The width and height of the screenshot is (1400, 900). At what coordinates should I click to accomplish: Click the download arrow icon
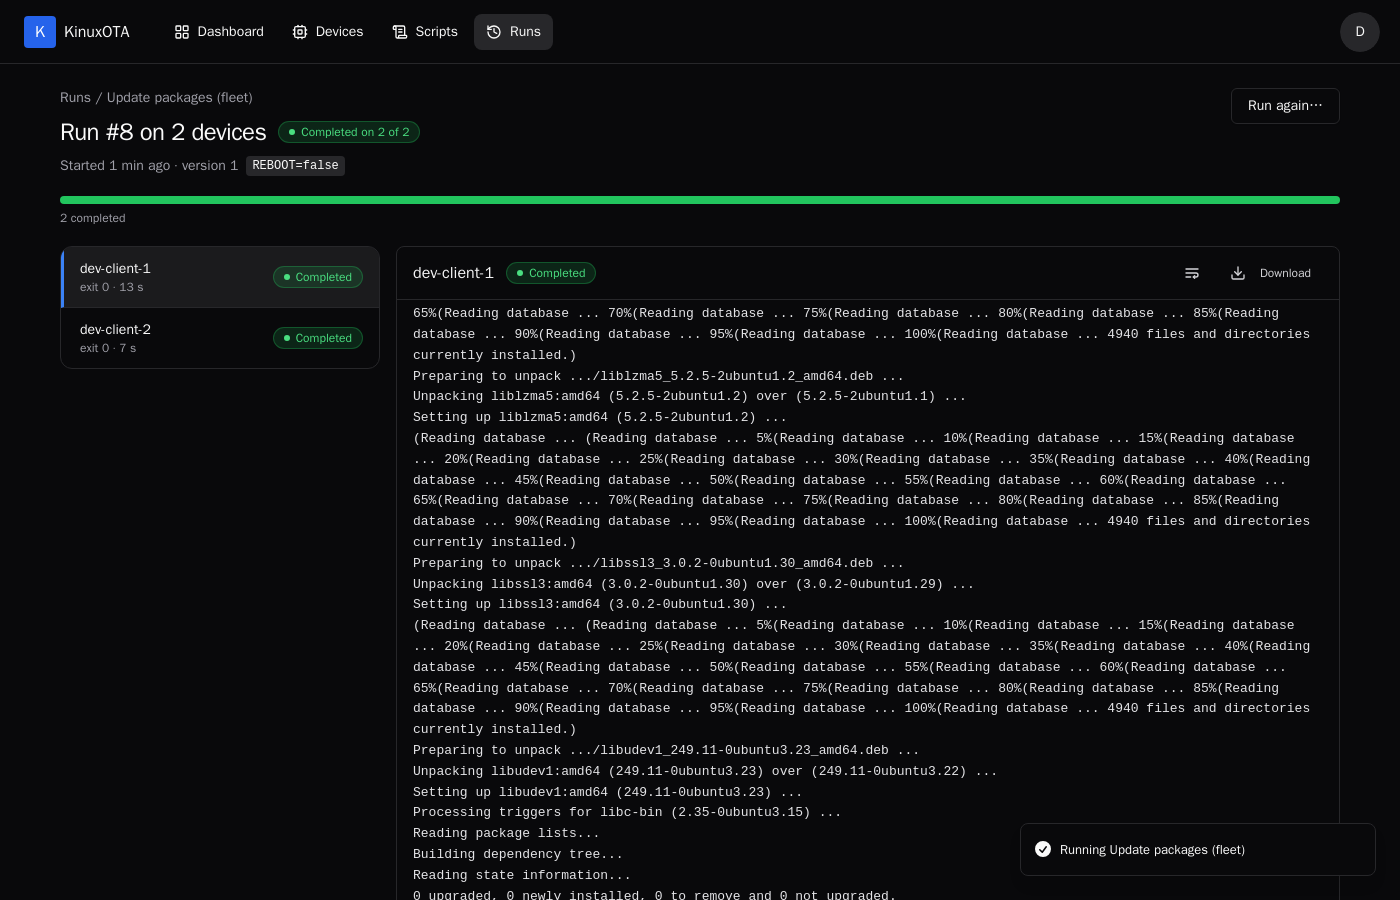1238,273
